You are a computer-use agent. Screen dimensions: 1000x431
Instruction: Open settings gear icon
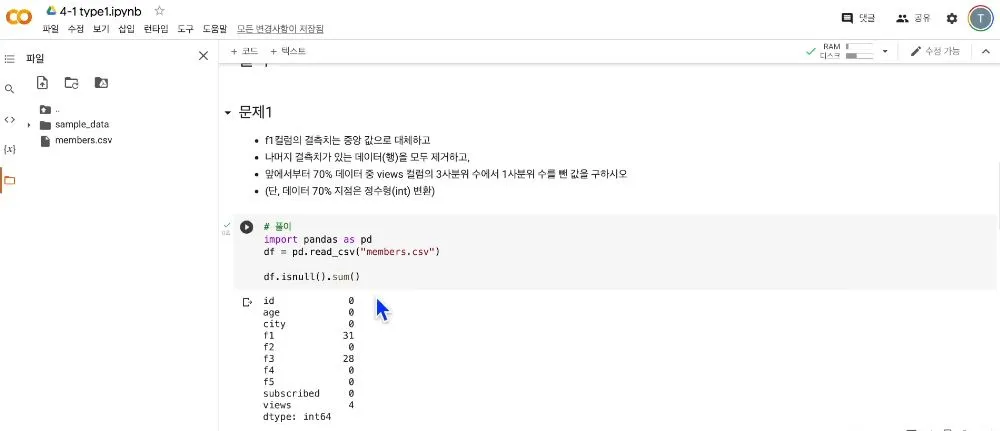point(952,18)
